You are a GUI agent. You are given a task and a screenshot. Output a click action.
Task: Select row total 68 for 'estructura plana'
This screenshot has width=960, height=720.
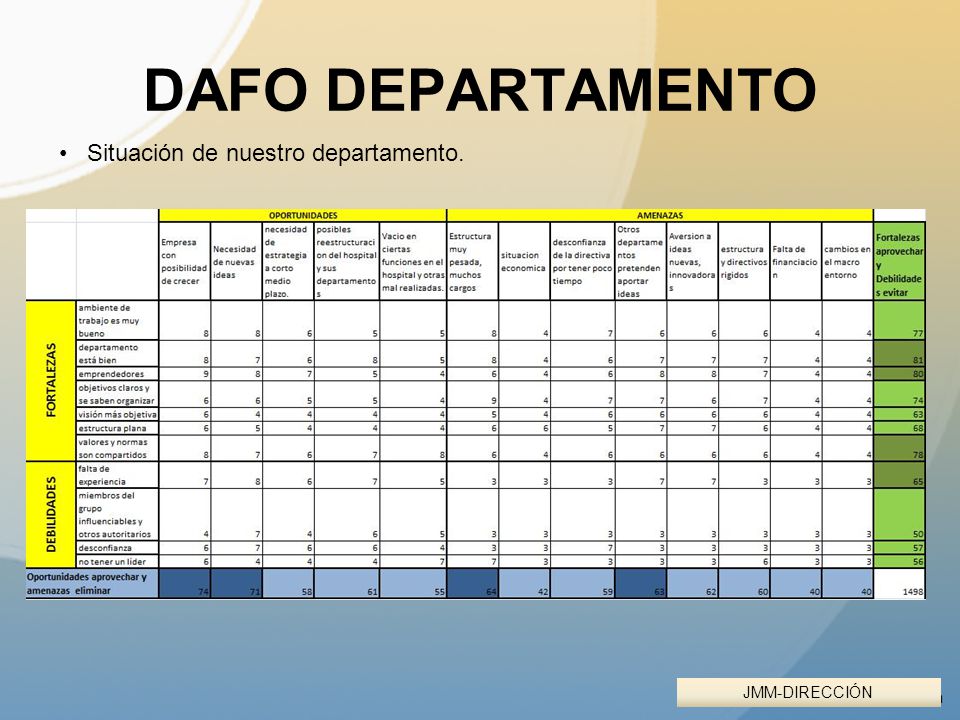coord(899,428)
